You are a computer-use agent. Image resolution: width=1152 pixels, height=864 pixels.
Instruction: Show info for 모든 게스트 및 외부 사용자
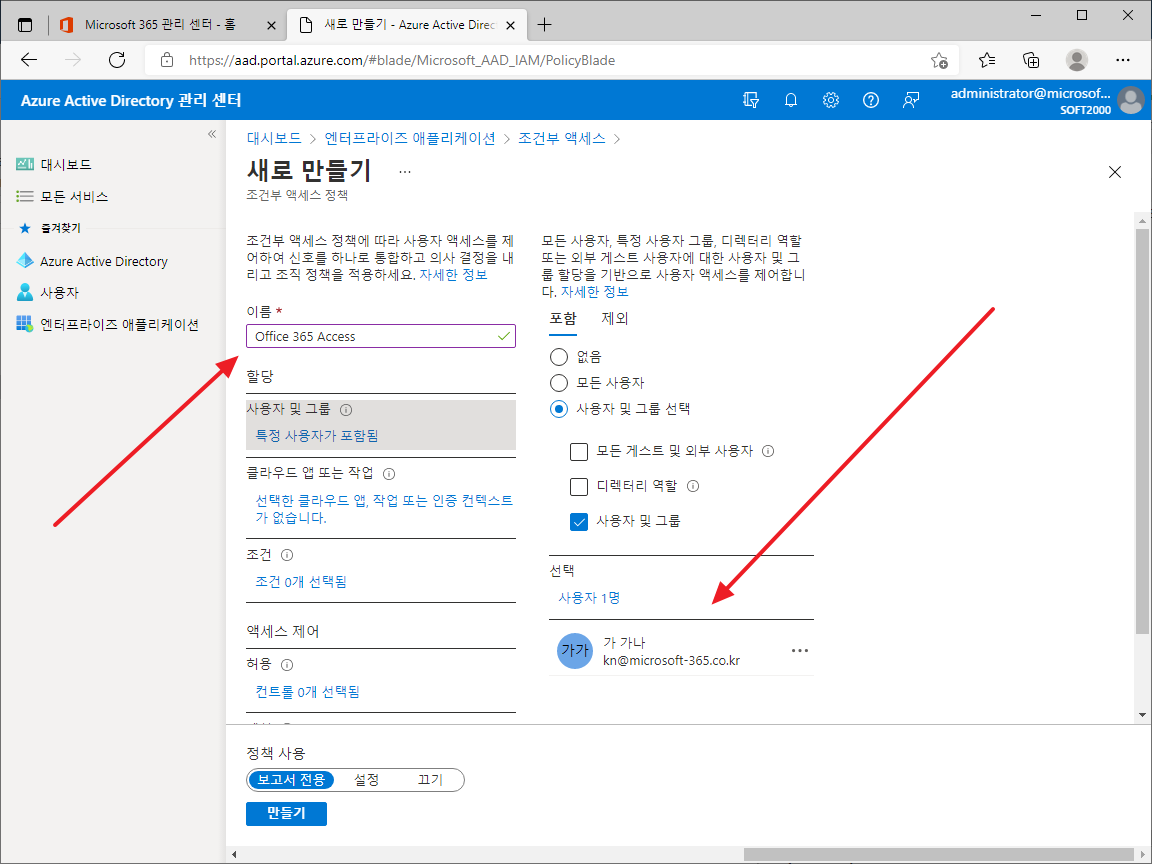768,451
